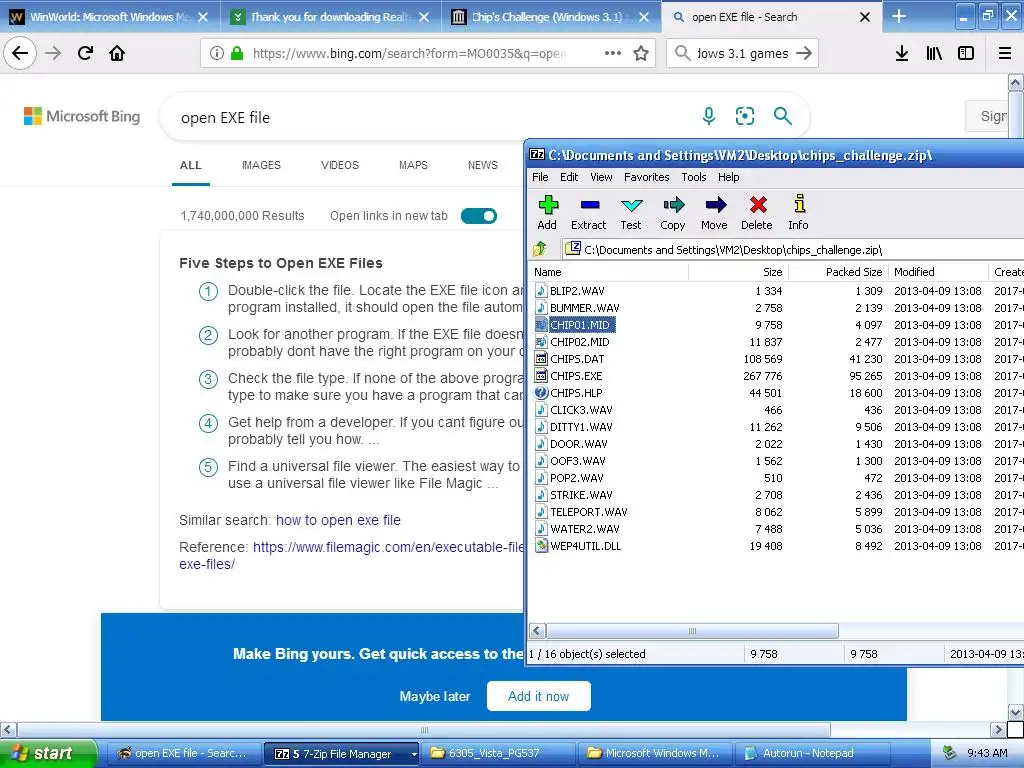This screenshot has width=1024, height=768.
Task: Sort by Packed Size column header
Action: point(838,272)
